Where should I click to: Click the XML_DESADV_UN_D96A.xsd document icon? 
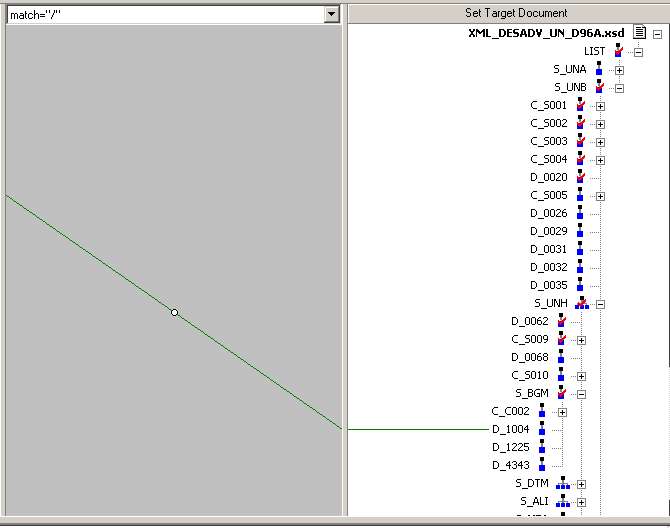[x=640, y=33]
